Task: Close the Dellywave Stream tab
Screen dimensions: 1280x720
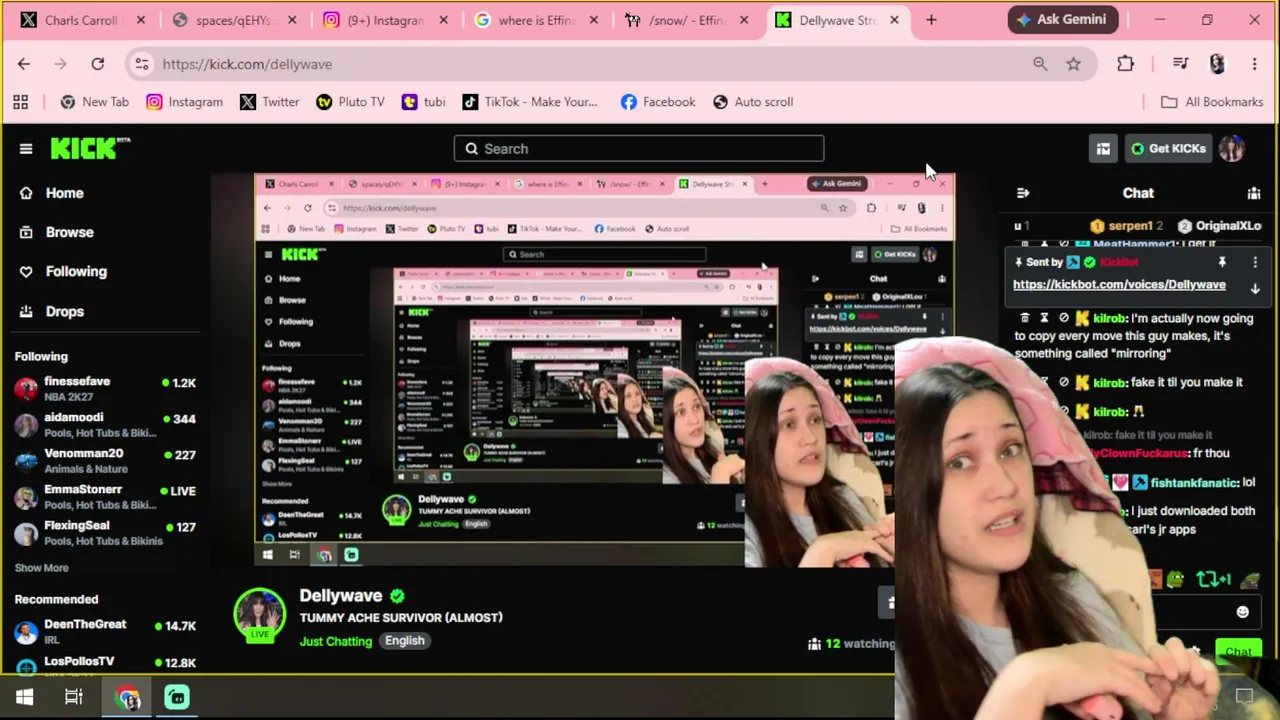Action: pos(894,20)
